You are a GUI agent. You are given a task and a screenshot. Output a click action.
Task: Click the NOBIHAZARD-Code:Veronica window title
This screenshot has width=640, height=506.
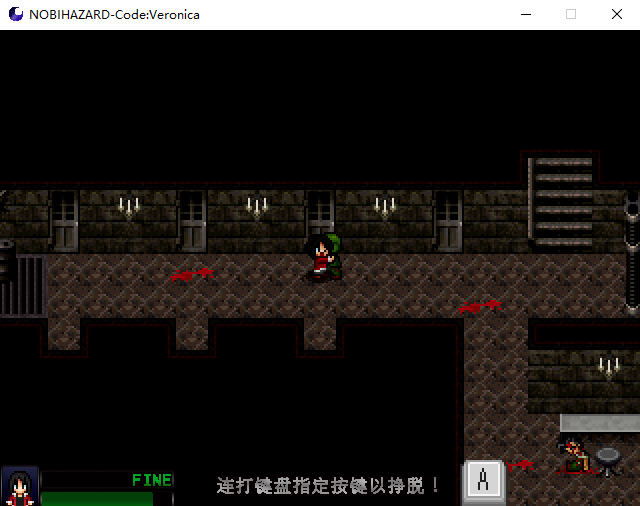(114, 15)
